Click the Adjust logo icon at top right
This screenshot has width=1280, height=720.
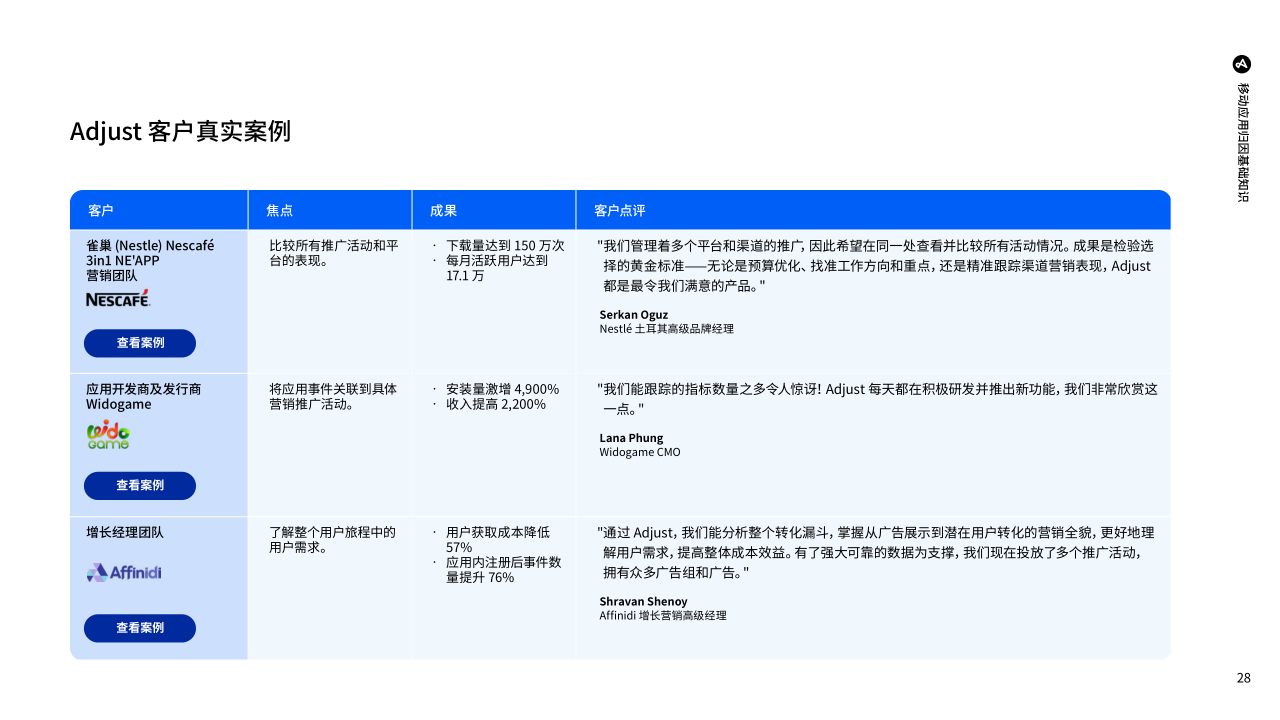[1242, 64]
